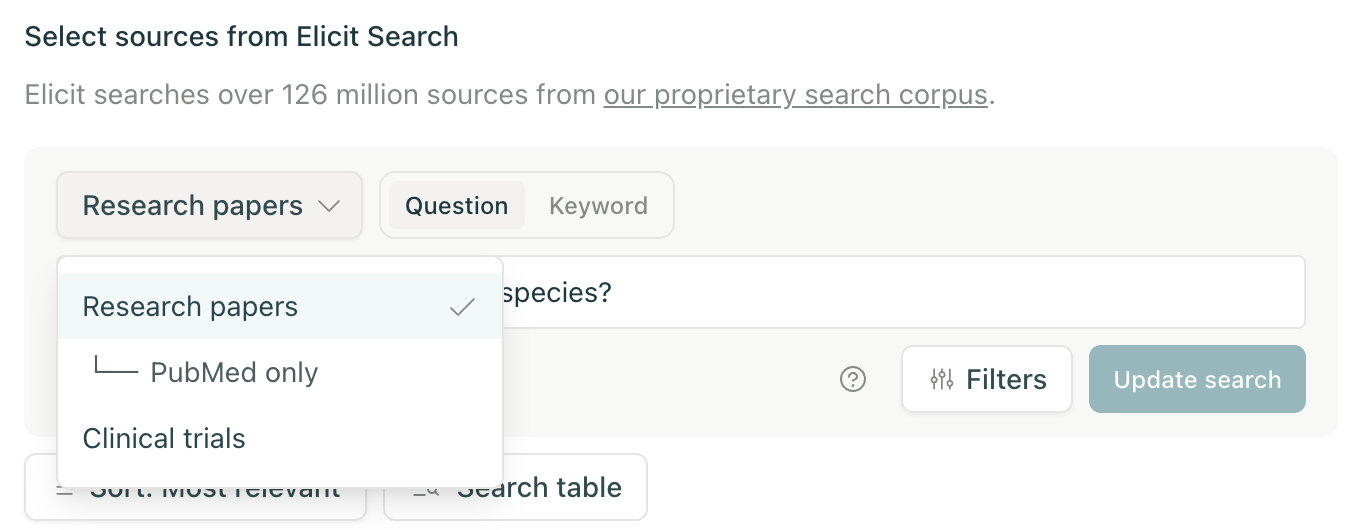The image size is (1352, 530).
Task: Click the Research papers dropdown button label
Action: click(x=192, y=206)
